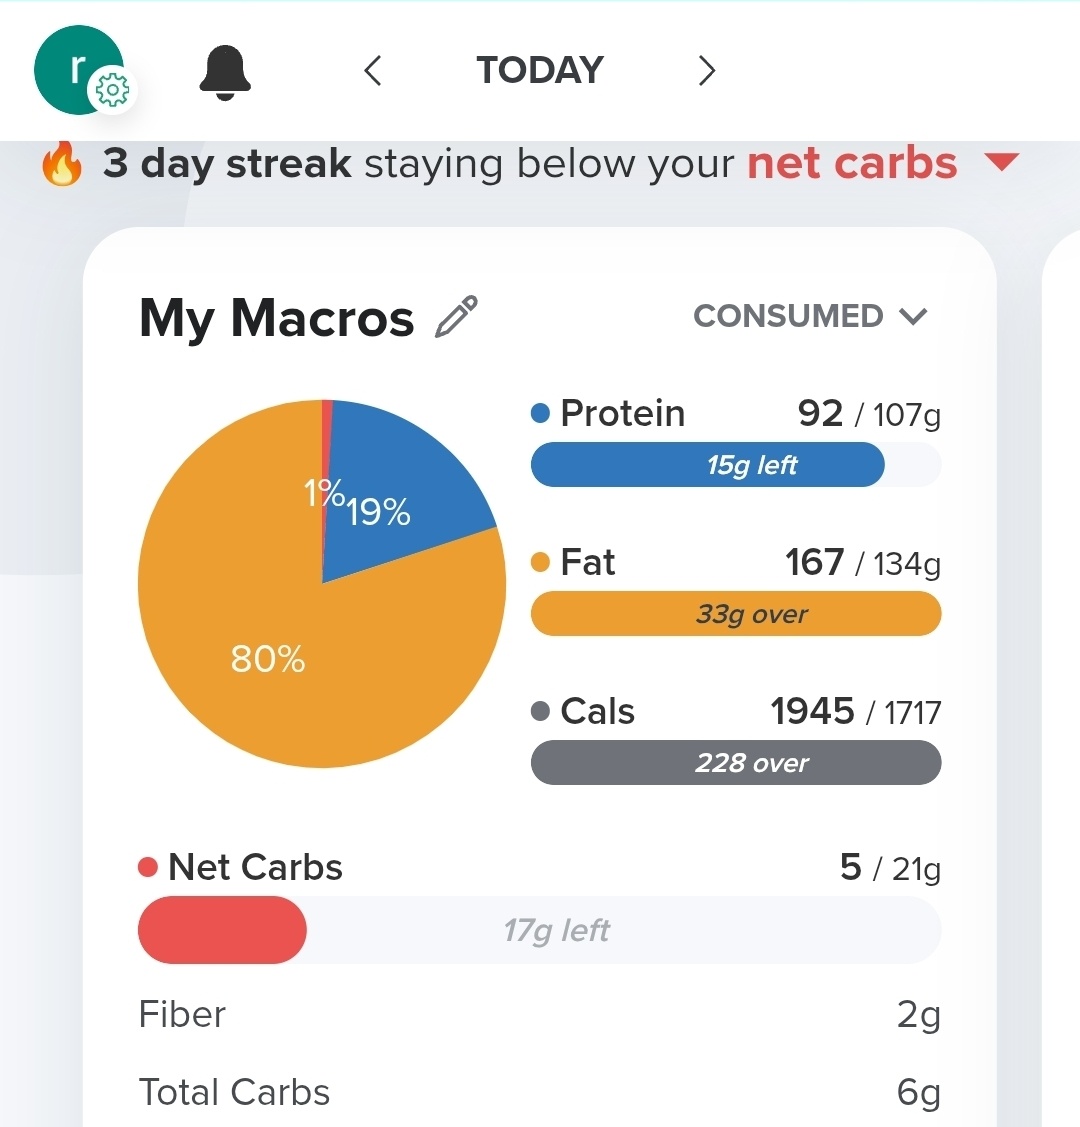Tap the Net Carbs progress bar
The image size is (1080, 1127).
(x=539, y=930)
